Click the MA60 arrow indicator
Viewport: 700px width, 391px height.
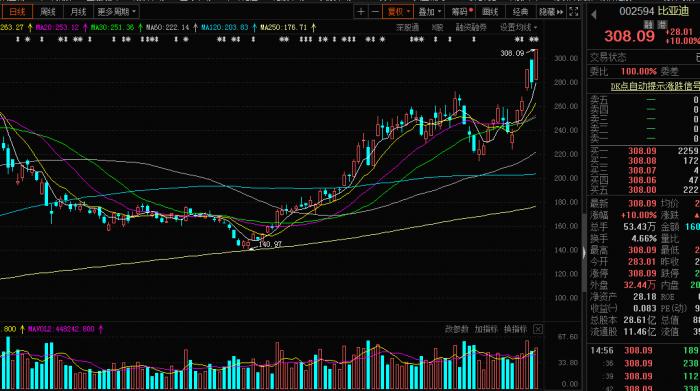[196, 28]
